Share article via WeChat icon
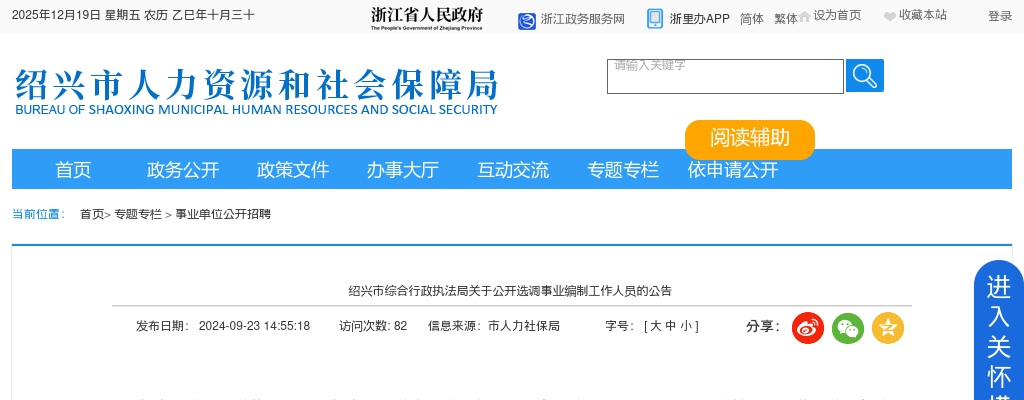The image size is (1024, 400). [x=848, y=328]
